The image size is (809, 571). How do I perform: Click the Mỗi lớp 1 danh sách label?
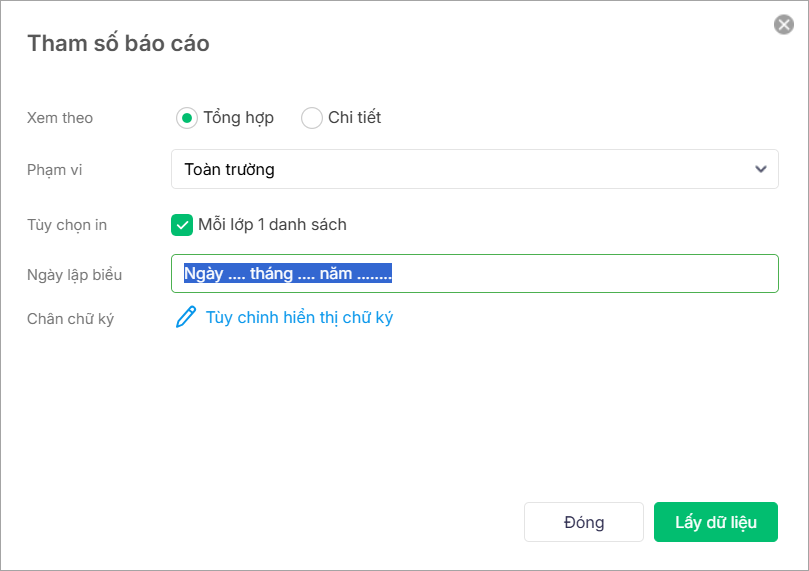[272, 225]
